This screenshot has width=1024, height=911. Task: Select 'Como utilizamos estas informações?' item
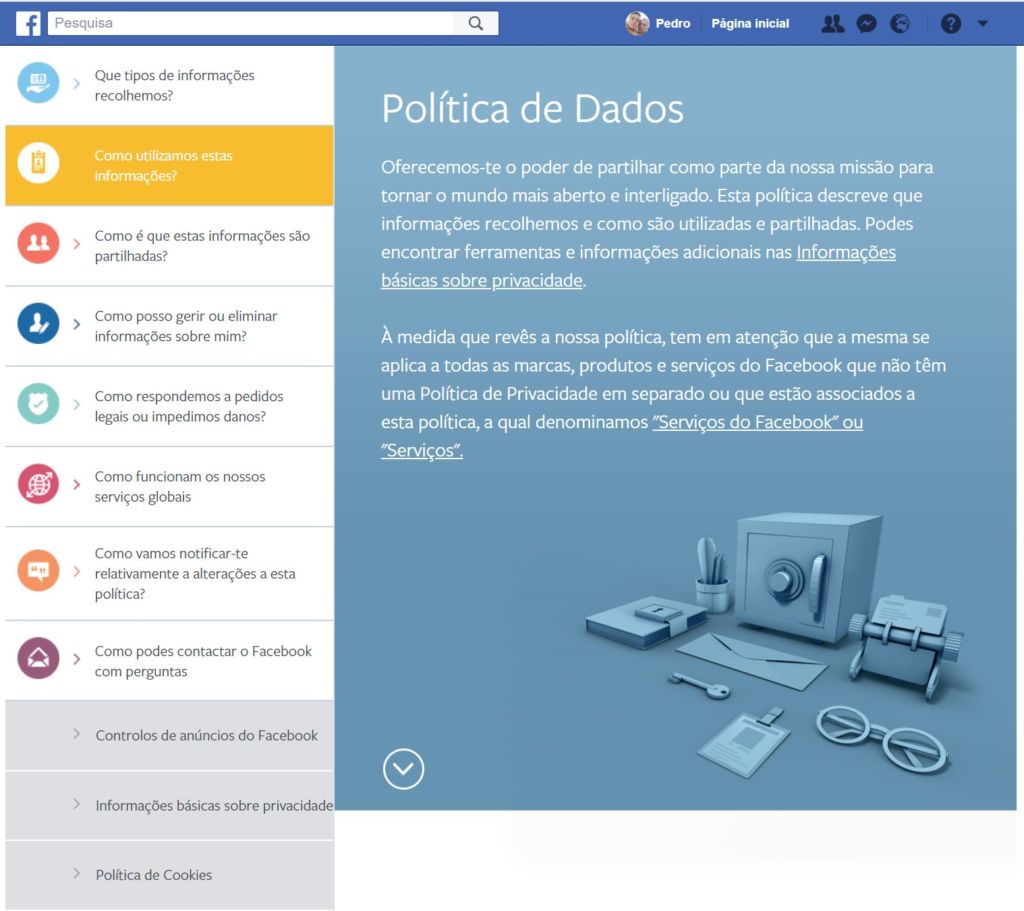(169, 165)
